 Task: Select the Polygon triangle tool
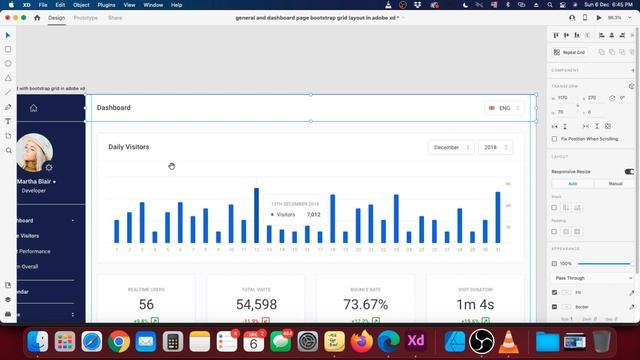(x=8, y=78)
